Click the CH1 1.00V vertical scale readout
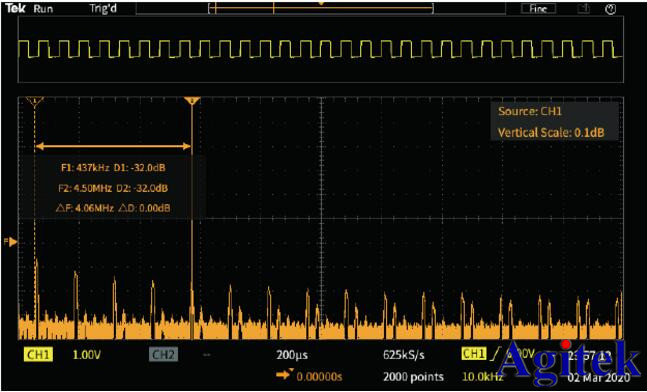Image resolution: width=647 pixels, height=392 pixels. tap(86, 355)
